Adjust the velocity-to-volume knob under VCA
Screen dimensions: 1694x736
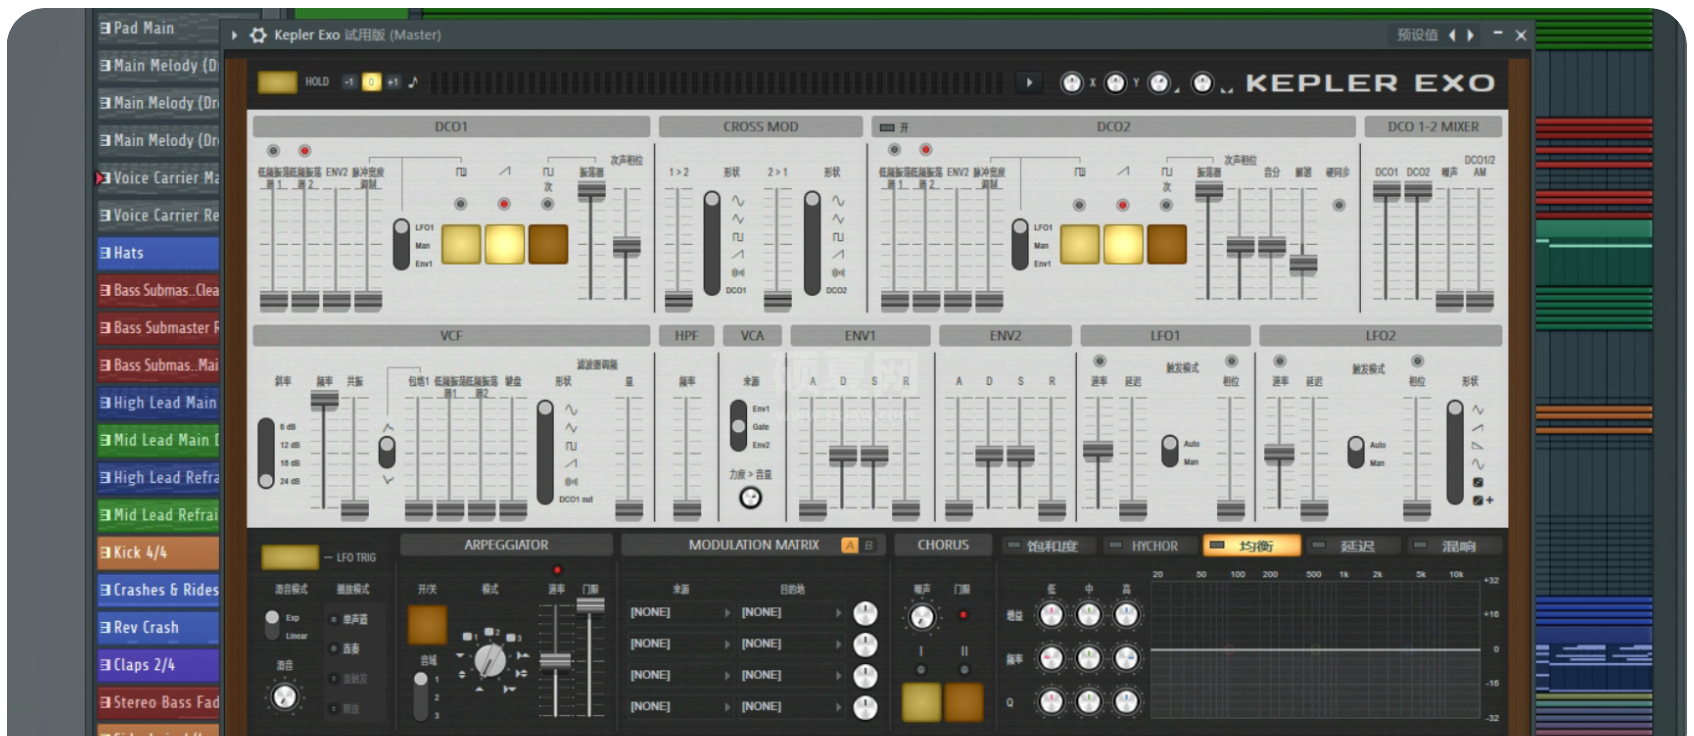click(750, 497)
